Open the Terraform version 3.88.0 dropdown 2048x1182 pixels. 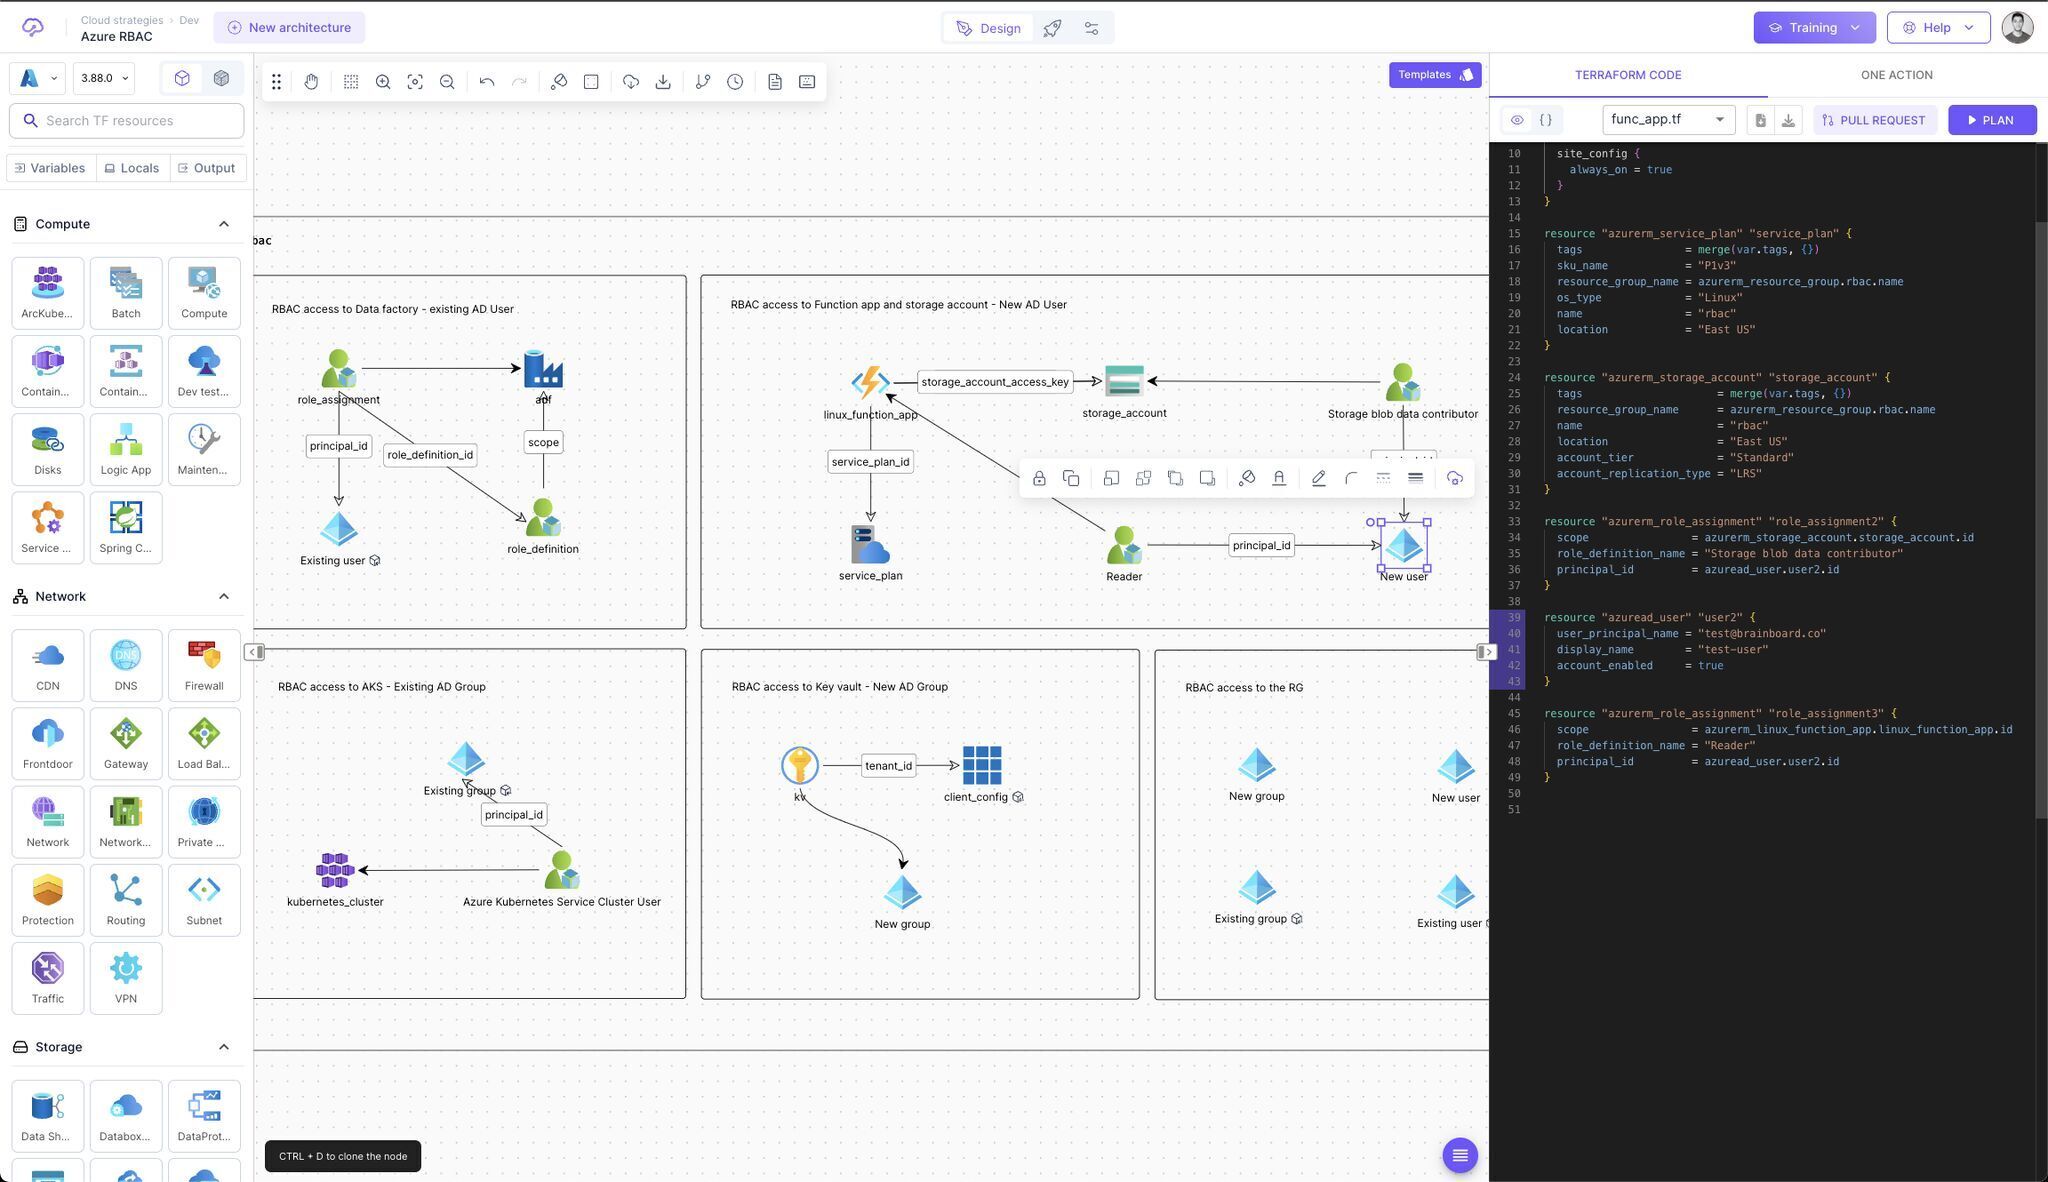(x=103, y=77)
